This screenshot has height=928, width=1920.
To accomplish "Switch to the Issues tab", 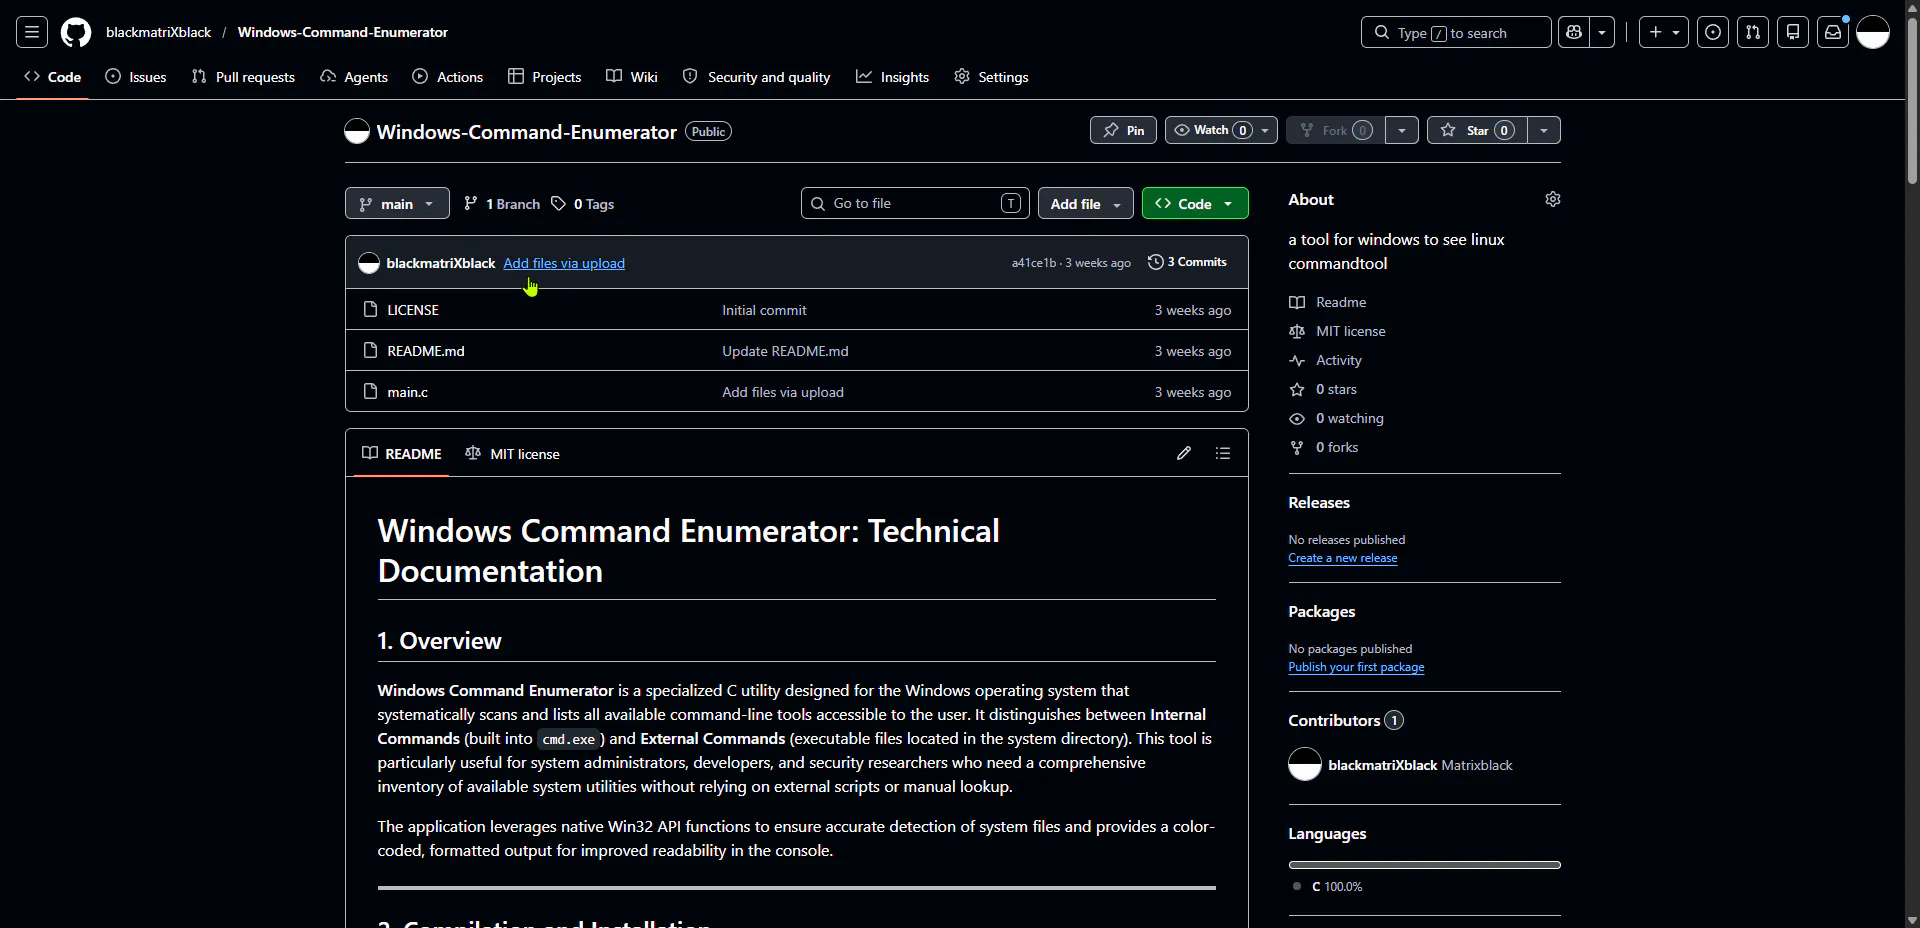I will (136, 77).
